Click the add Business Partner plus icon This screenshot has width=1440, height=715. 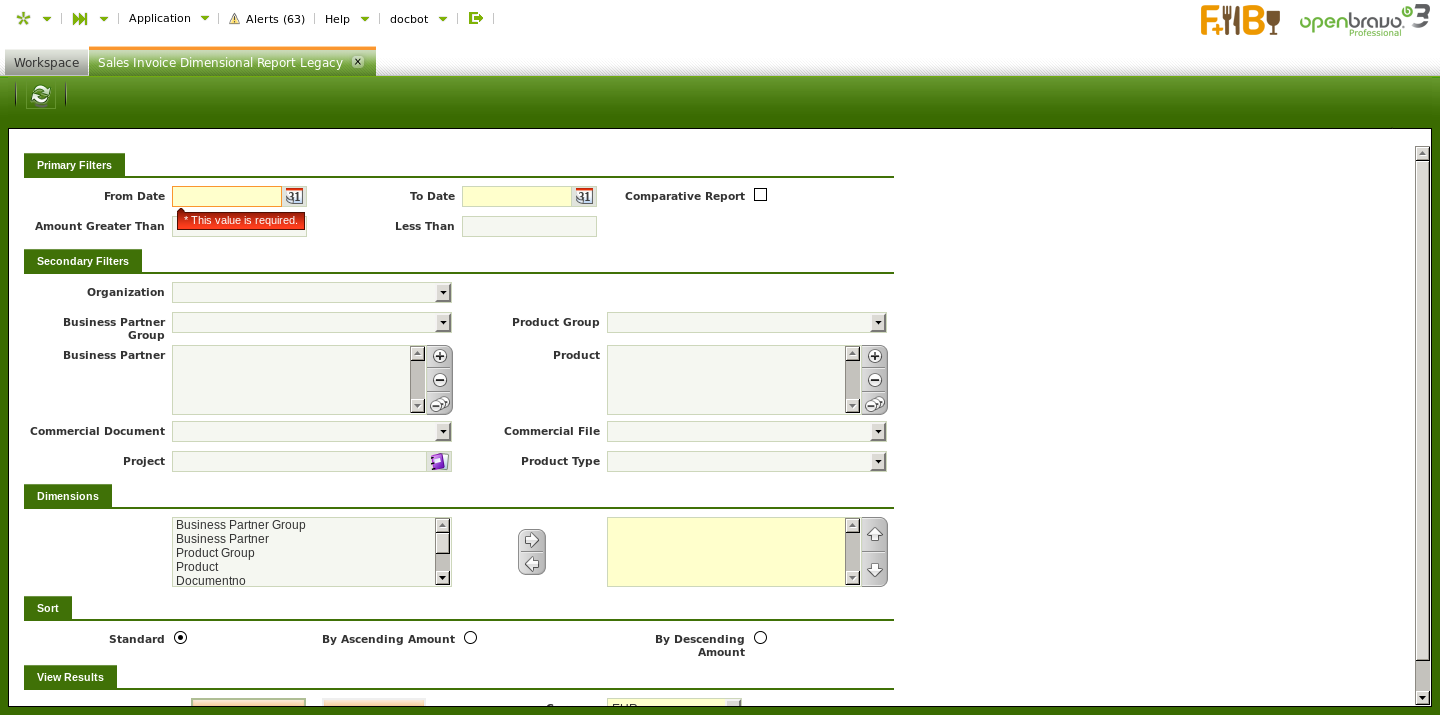tap(440, 356)
